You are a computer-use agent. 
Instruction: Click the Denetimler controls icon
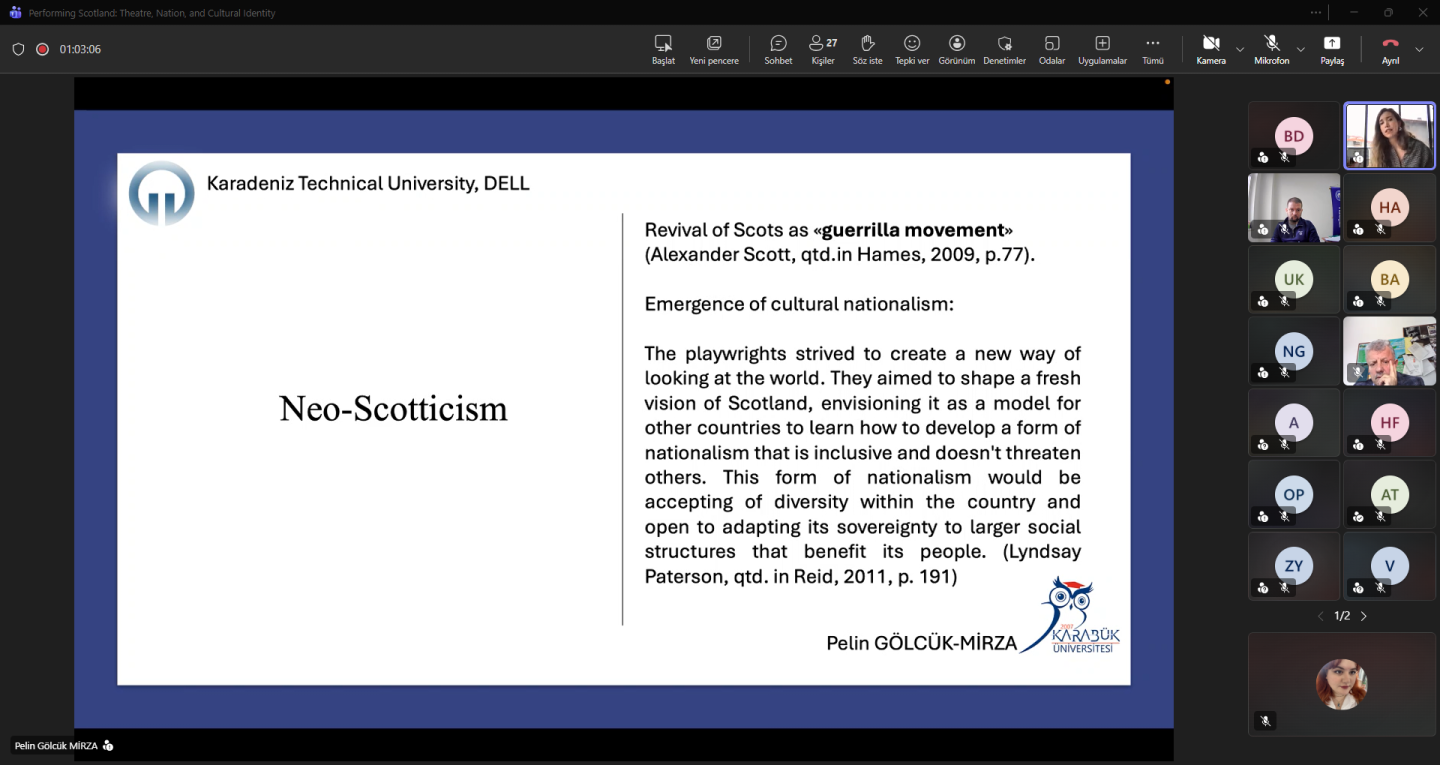(1005, 48)
